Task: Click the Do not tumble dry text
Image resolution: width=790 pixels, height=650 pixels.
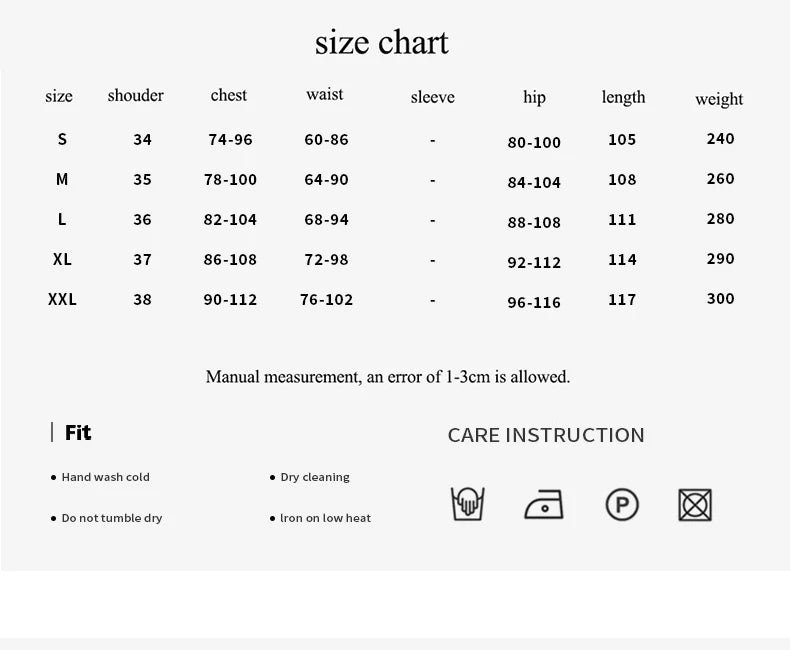Action: pyautogui.click(x=111, y=518)
